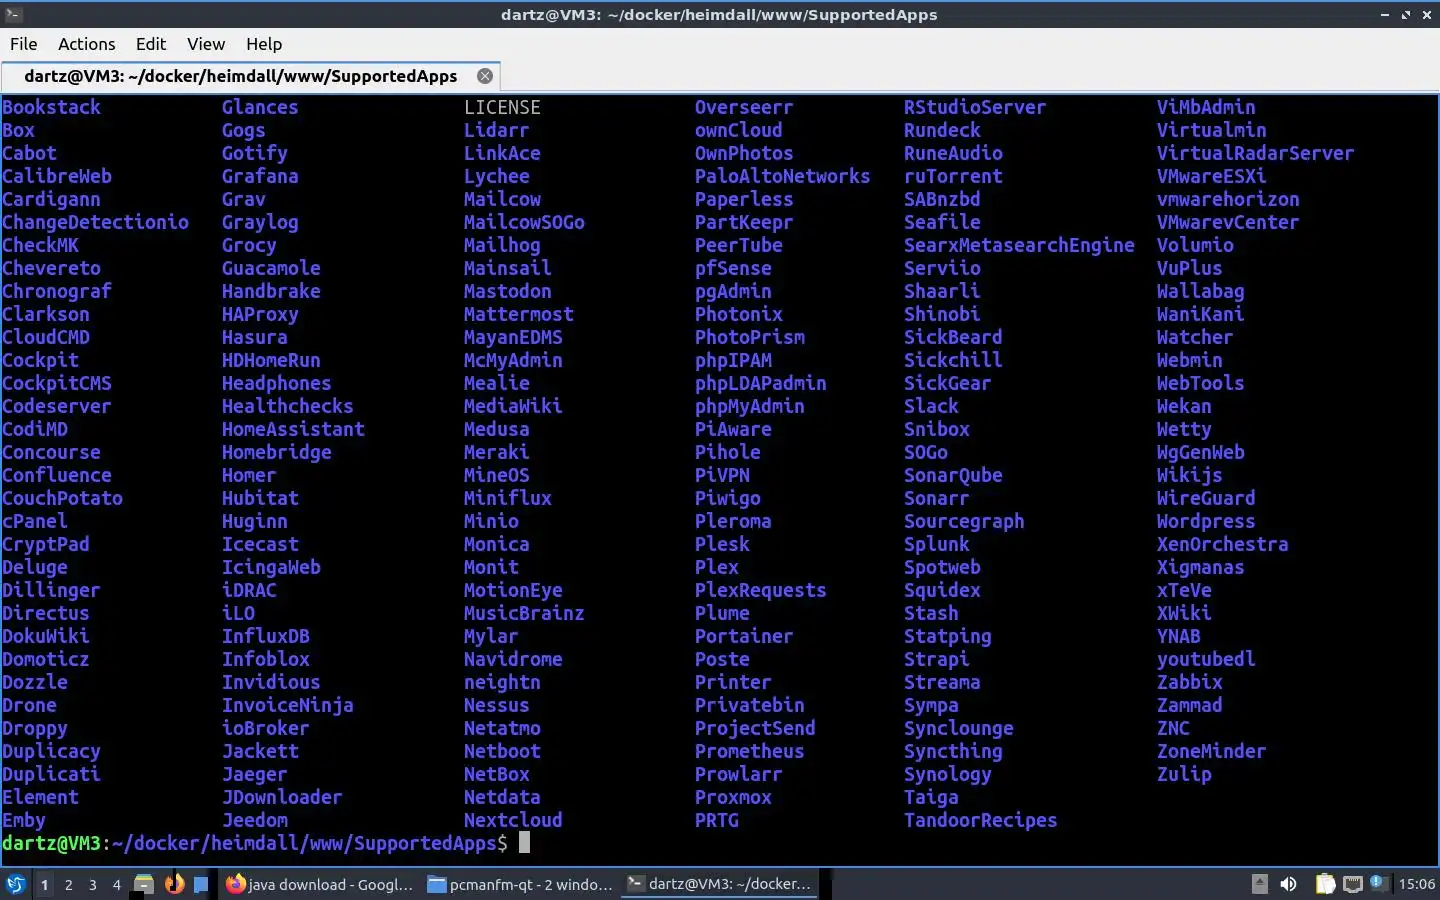Switch to workspace 2 in pager

point(68,884)
